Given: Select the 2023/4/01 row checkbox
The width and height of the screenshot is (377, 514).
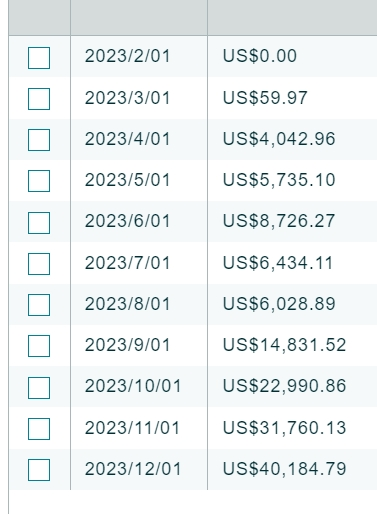Looking at the screenshot, I should (x=39, y=140).
